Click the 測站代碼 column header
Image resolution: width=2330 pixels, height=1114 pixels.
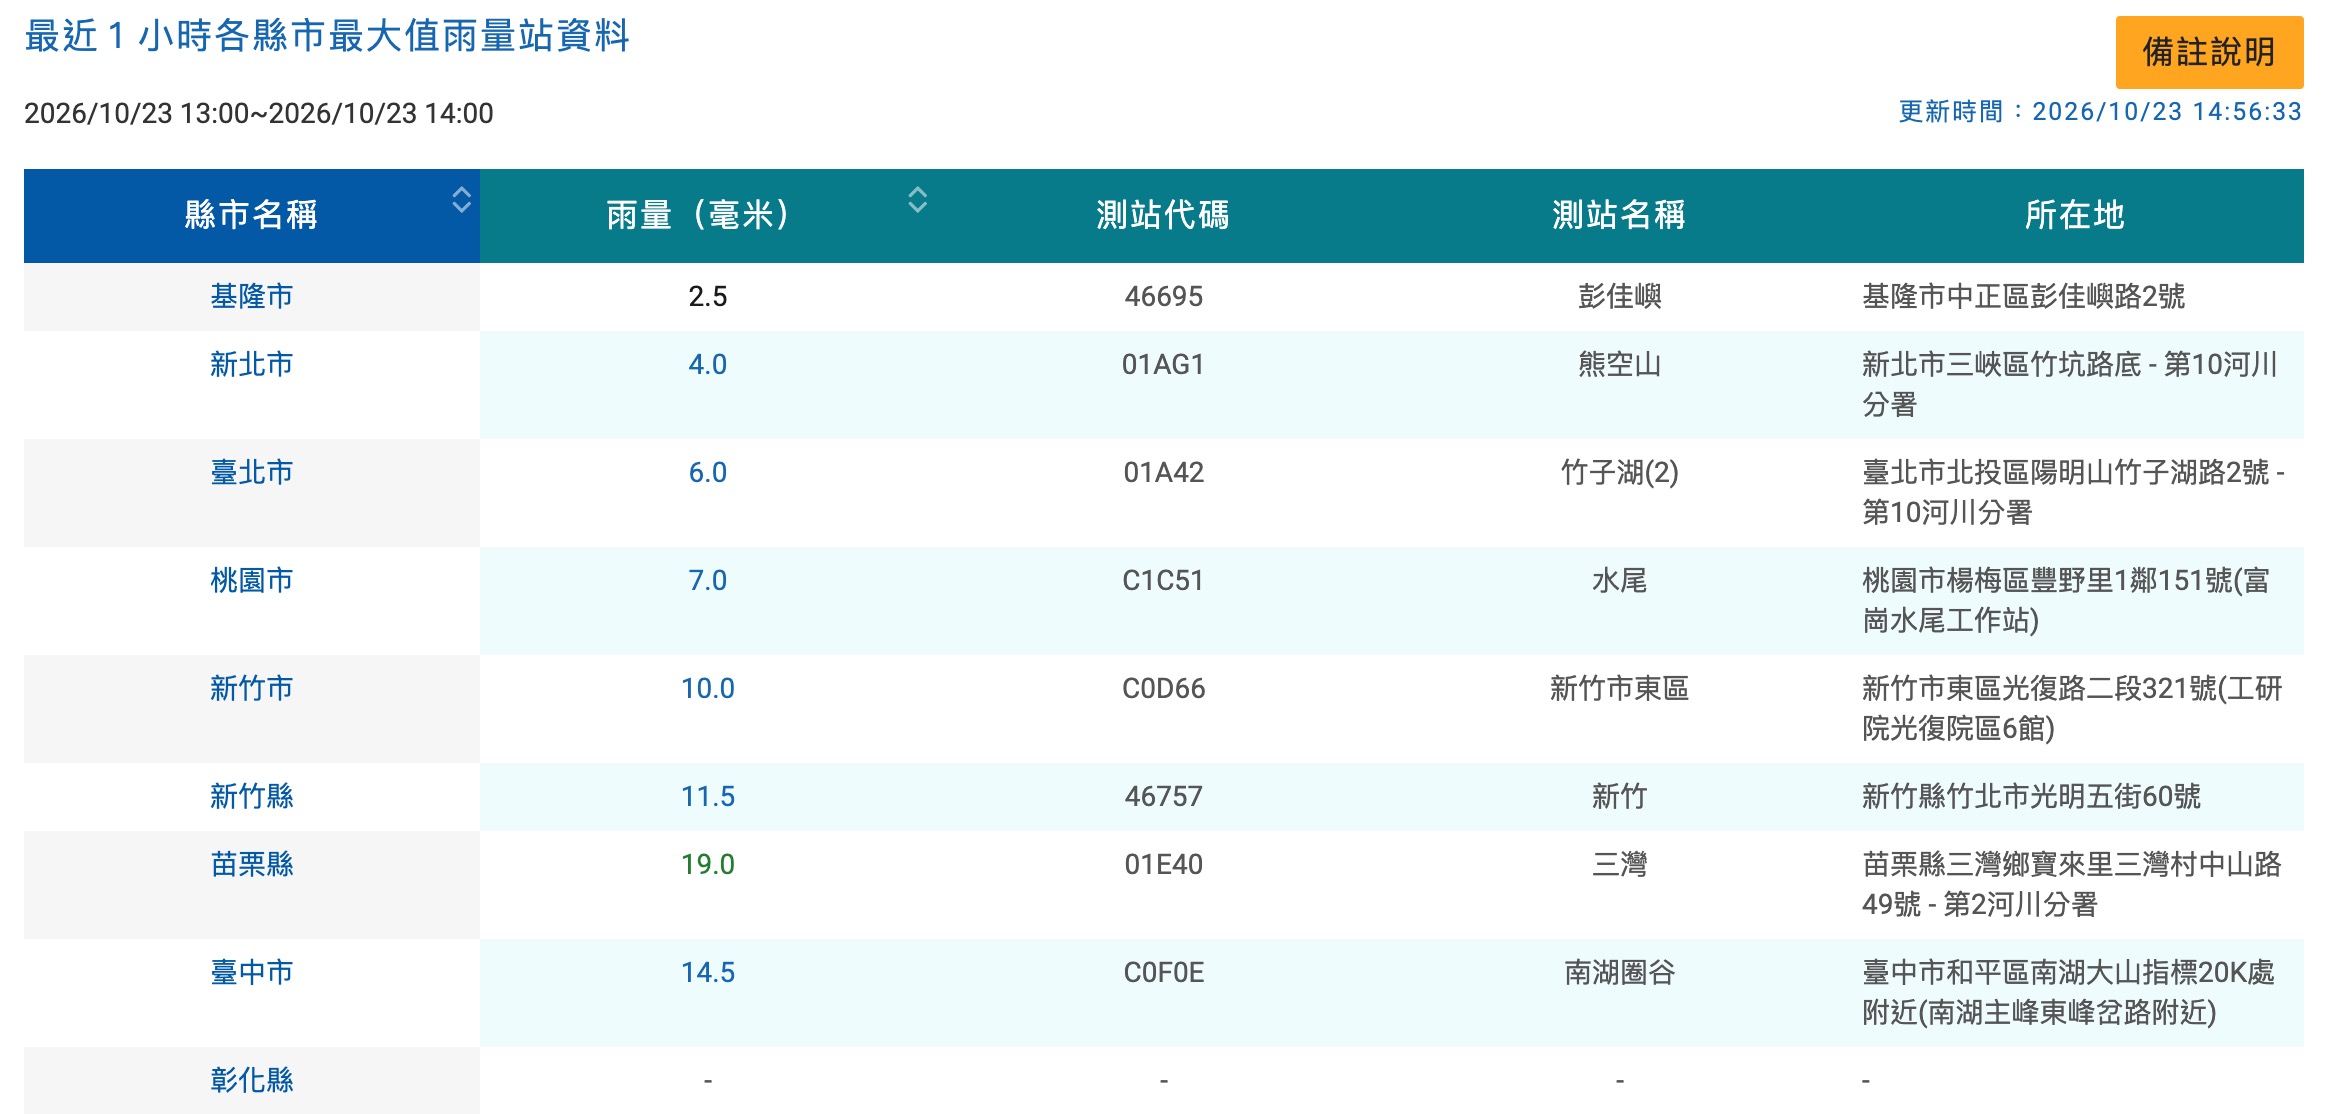(1164, 215)
